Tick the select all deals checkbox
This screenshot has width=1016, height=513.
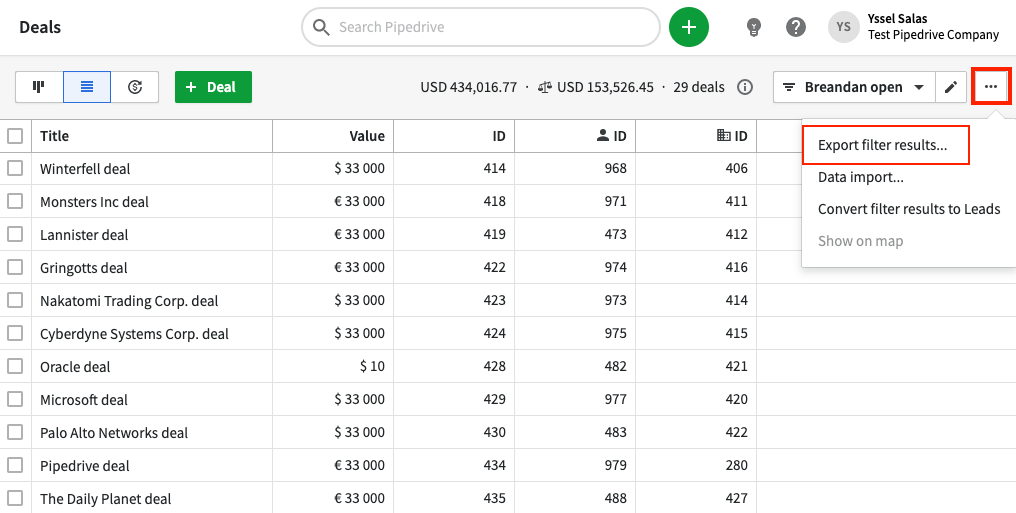15,136
